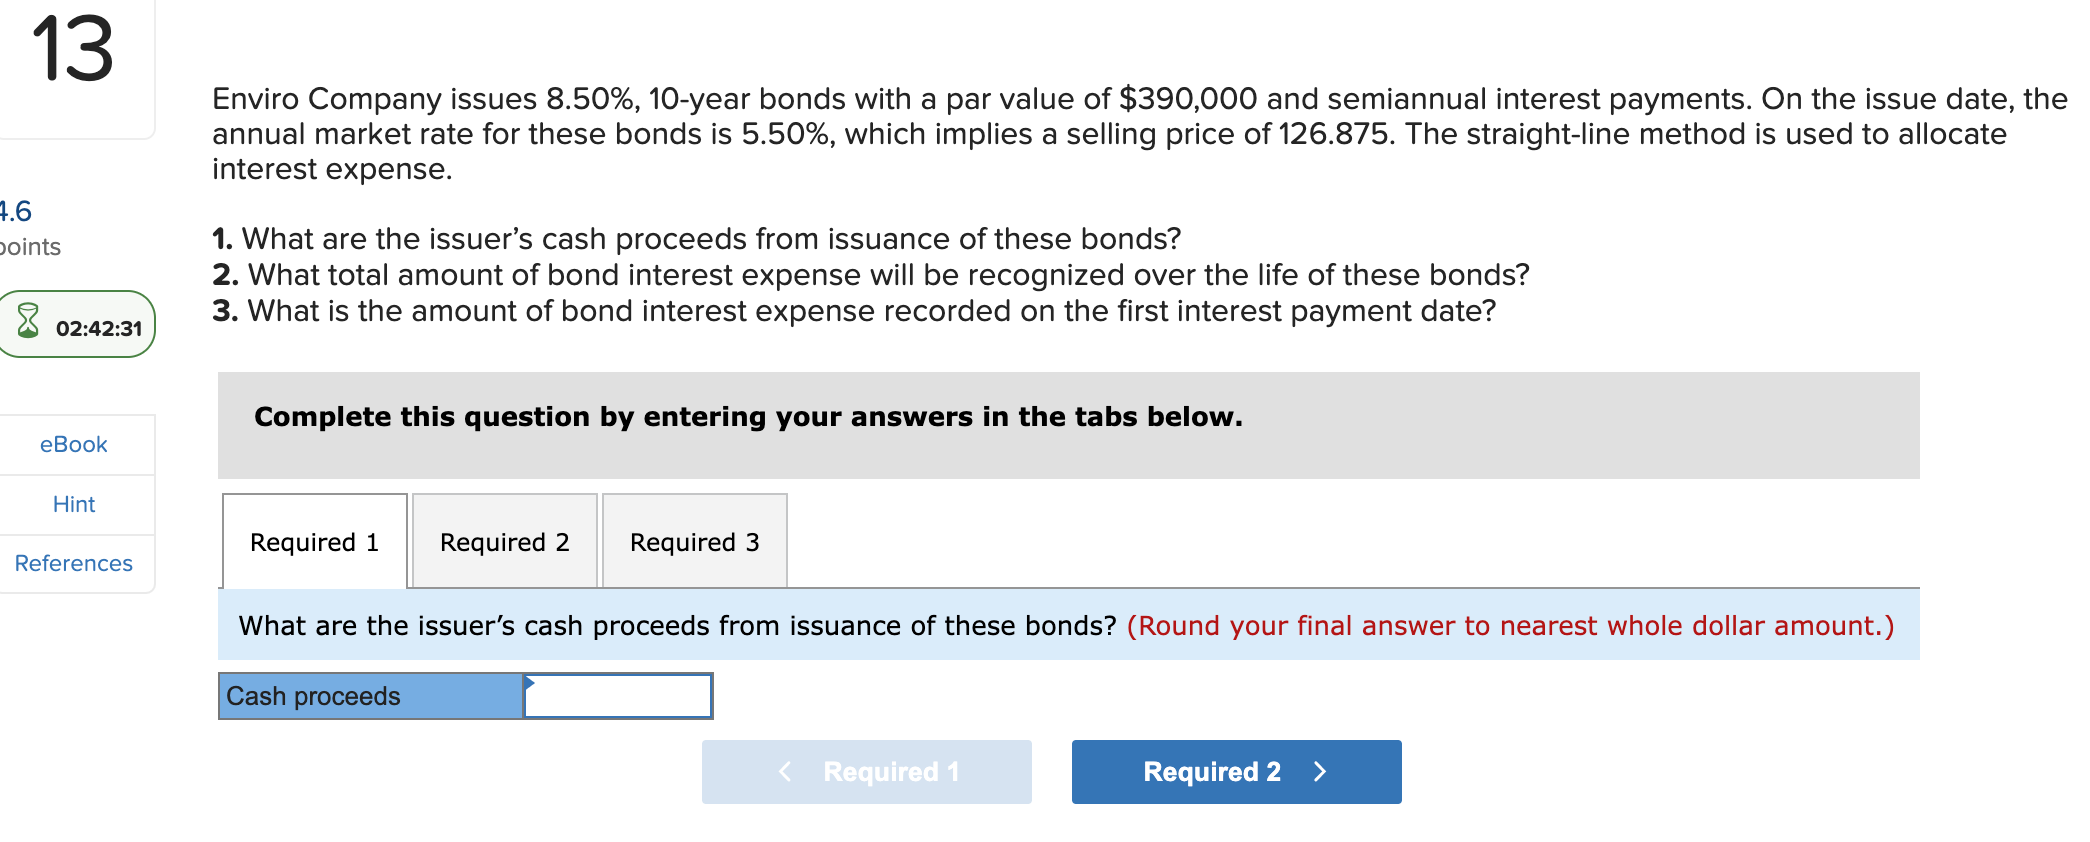Open the Hint for this question
The image size is (2090, 842).
click(x=74, y=504)
